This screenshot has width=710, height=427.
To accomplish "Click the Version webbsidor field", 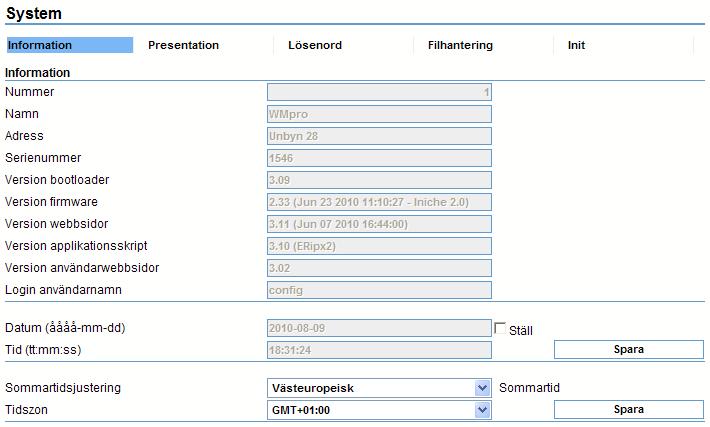I will coord(379,224).
